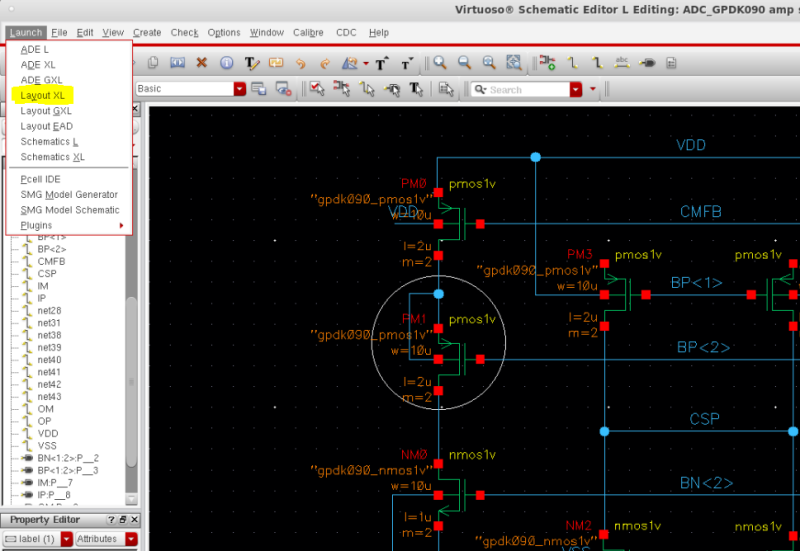Expand the Plugins submenu
Image resolution: width=800 pixels, height=551 pixels.
pos(69,225)
